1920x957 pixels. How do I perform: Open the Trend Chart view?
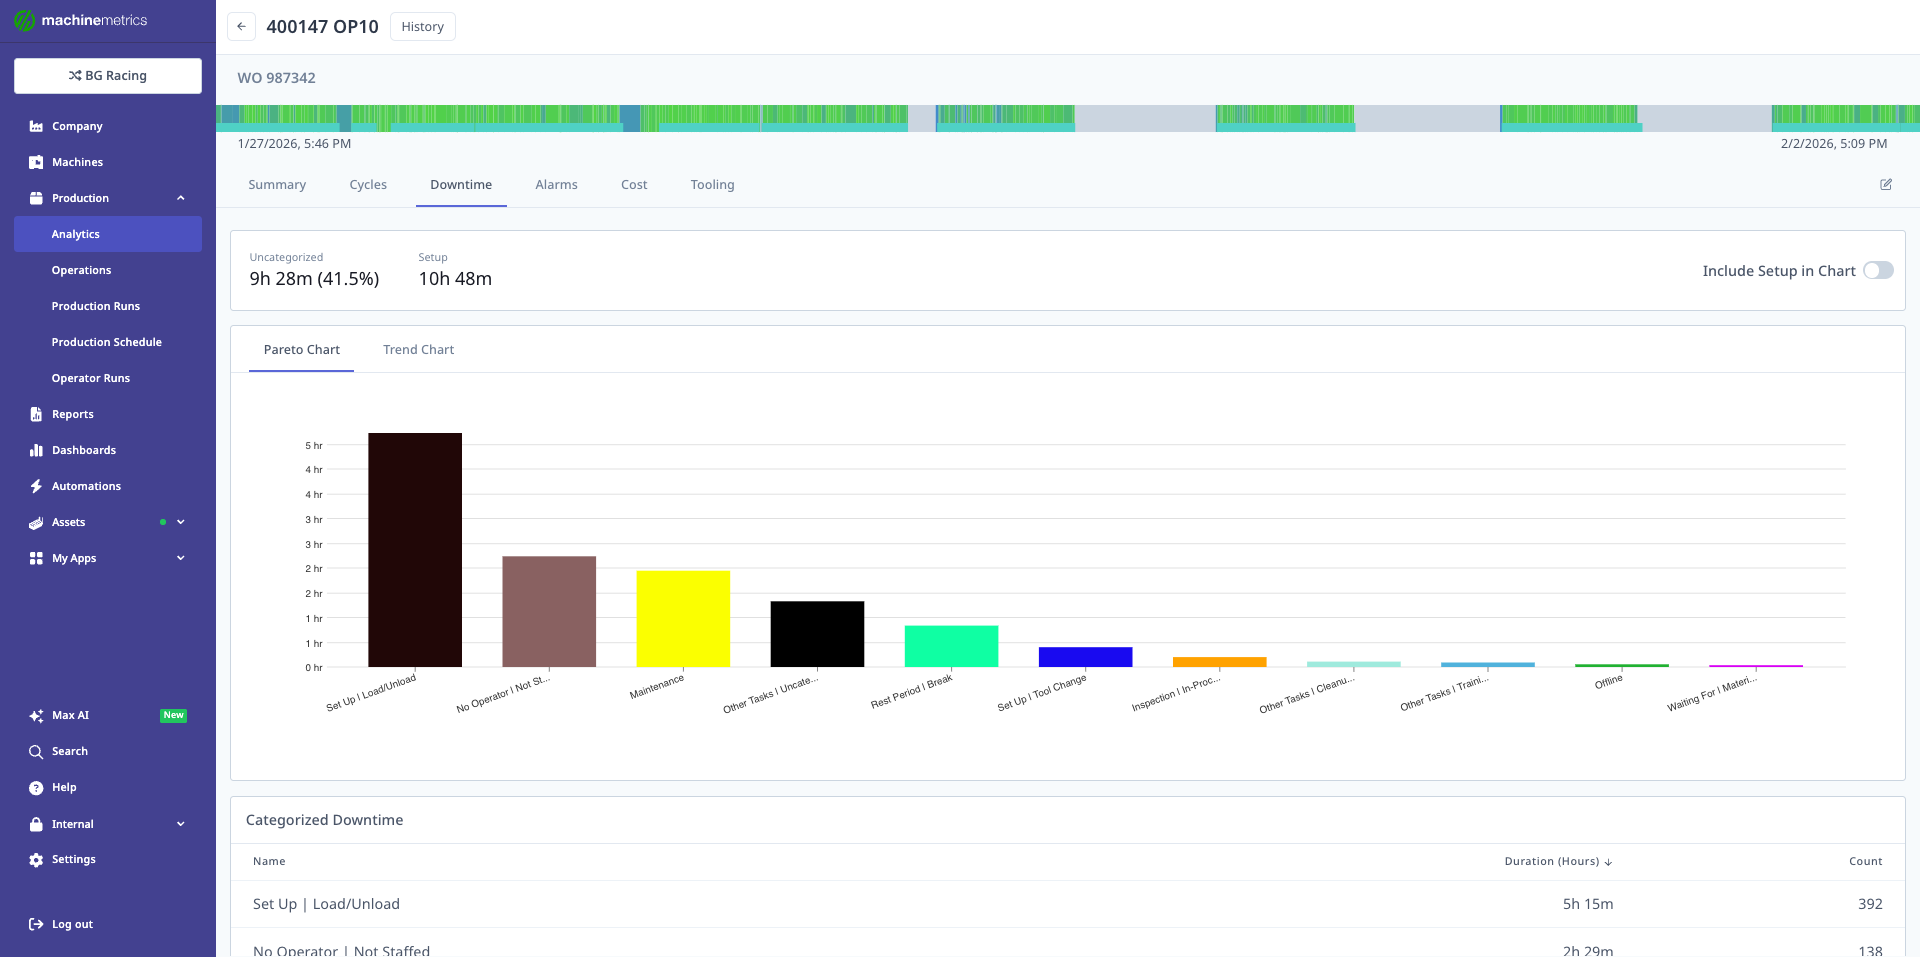click(418, 349)
